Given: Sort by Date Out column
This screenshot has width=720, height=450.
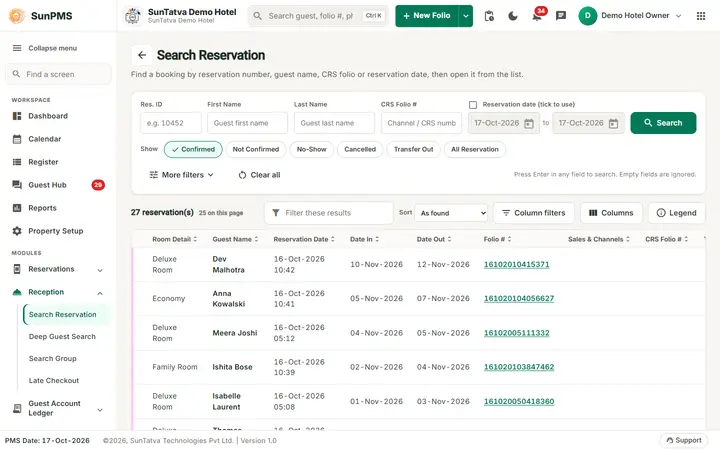Looking at the screenshot, I should coord(434,239).
